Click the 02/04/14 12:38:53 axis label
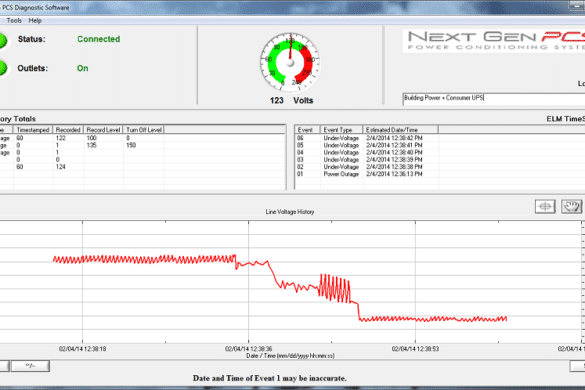This screenshot has width=585, height=390. coord(415,349)
